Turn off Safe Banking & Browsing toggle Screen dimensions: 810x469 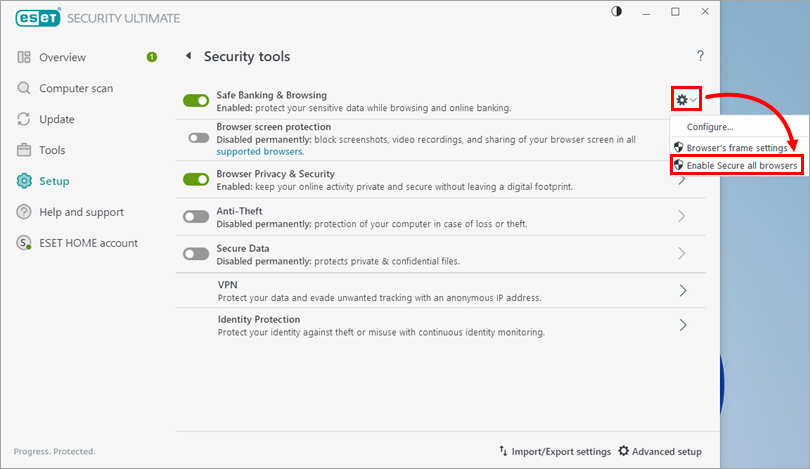(196, 101)
